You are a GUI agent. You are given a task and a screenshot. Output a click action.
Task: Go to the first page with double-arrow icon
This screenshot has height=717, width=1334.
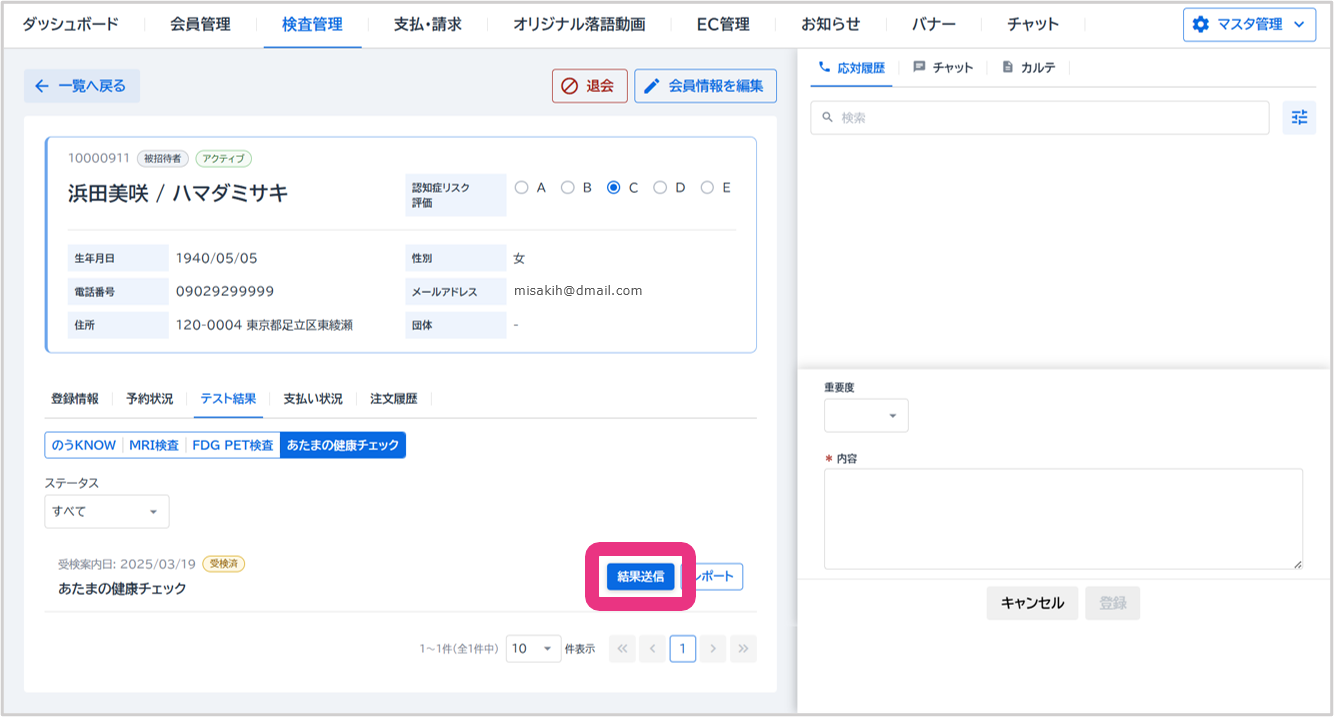click(622, 649)
